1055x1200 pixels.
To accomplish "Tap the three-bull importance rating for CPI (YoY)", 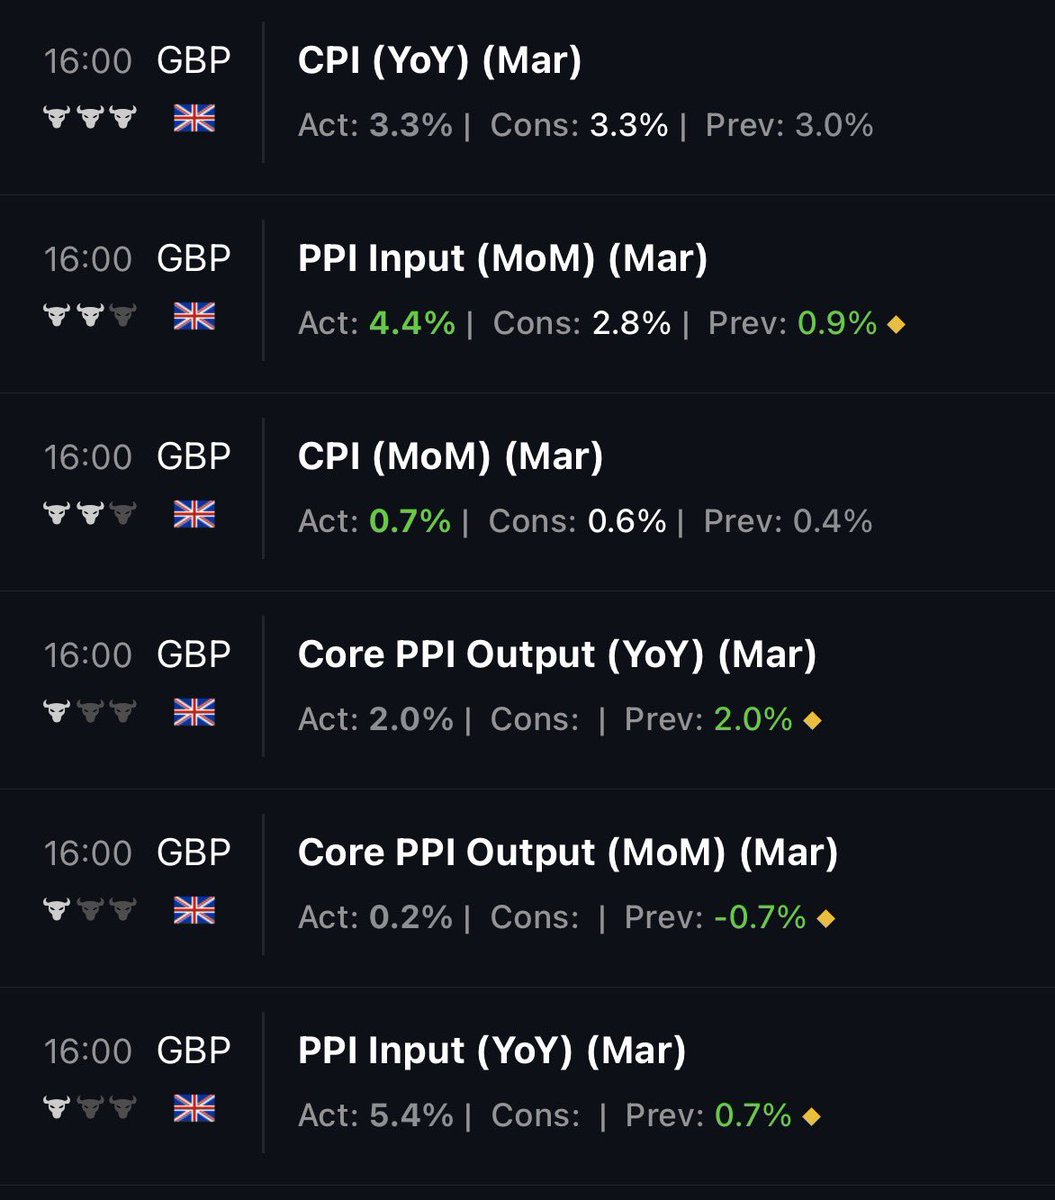I will [89, 119].
